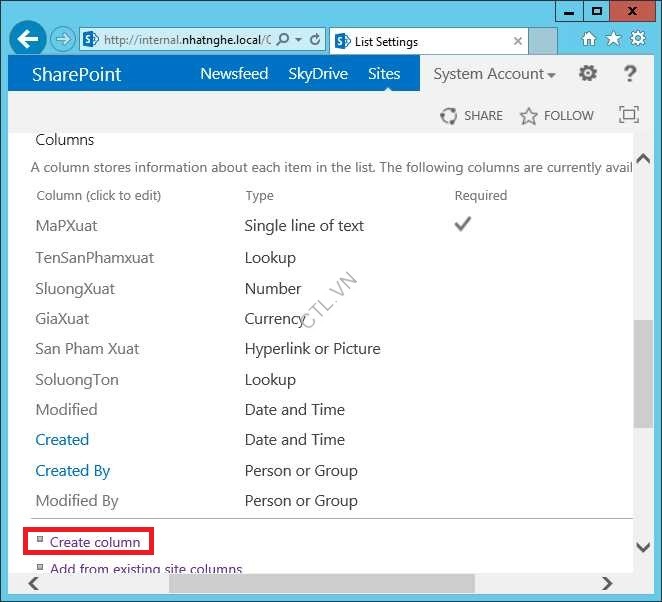
Task: Click the SharePoint help question mark
Action: 629,74
